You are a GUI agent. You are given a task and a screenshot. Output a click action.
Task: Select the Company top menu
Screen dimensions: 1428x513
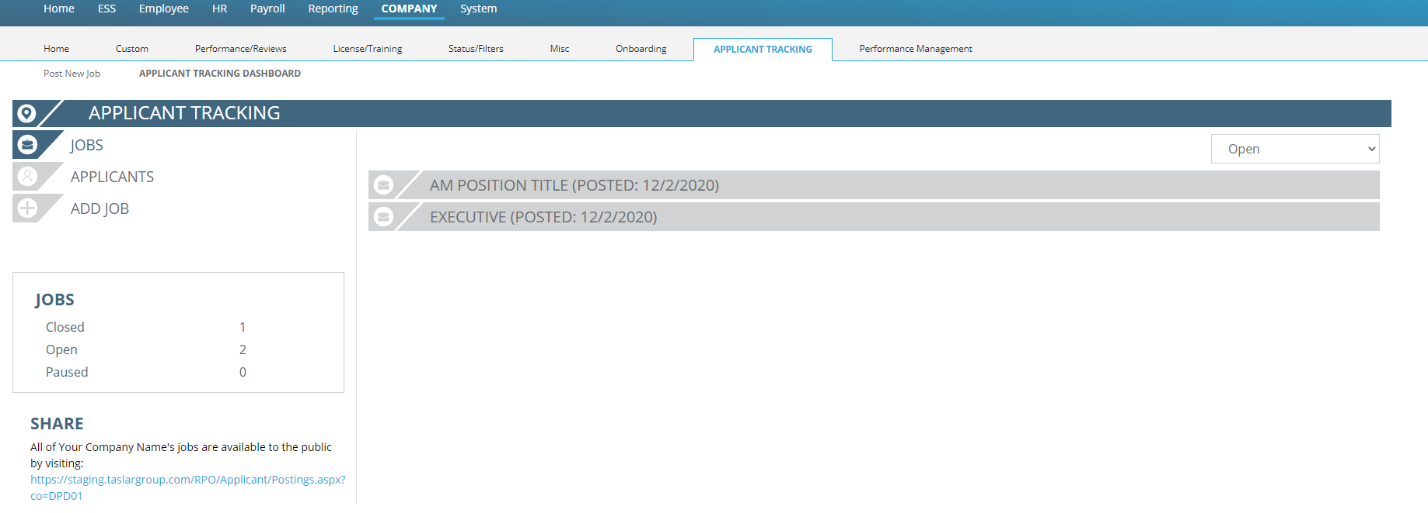coord(409,9)
